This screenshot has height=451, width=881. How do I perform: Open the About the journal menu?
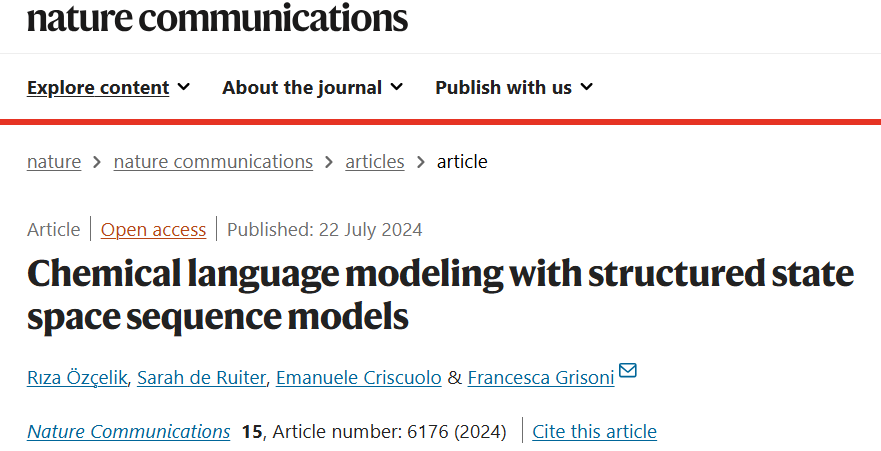pyautogui.click(x=302, y=88)
